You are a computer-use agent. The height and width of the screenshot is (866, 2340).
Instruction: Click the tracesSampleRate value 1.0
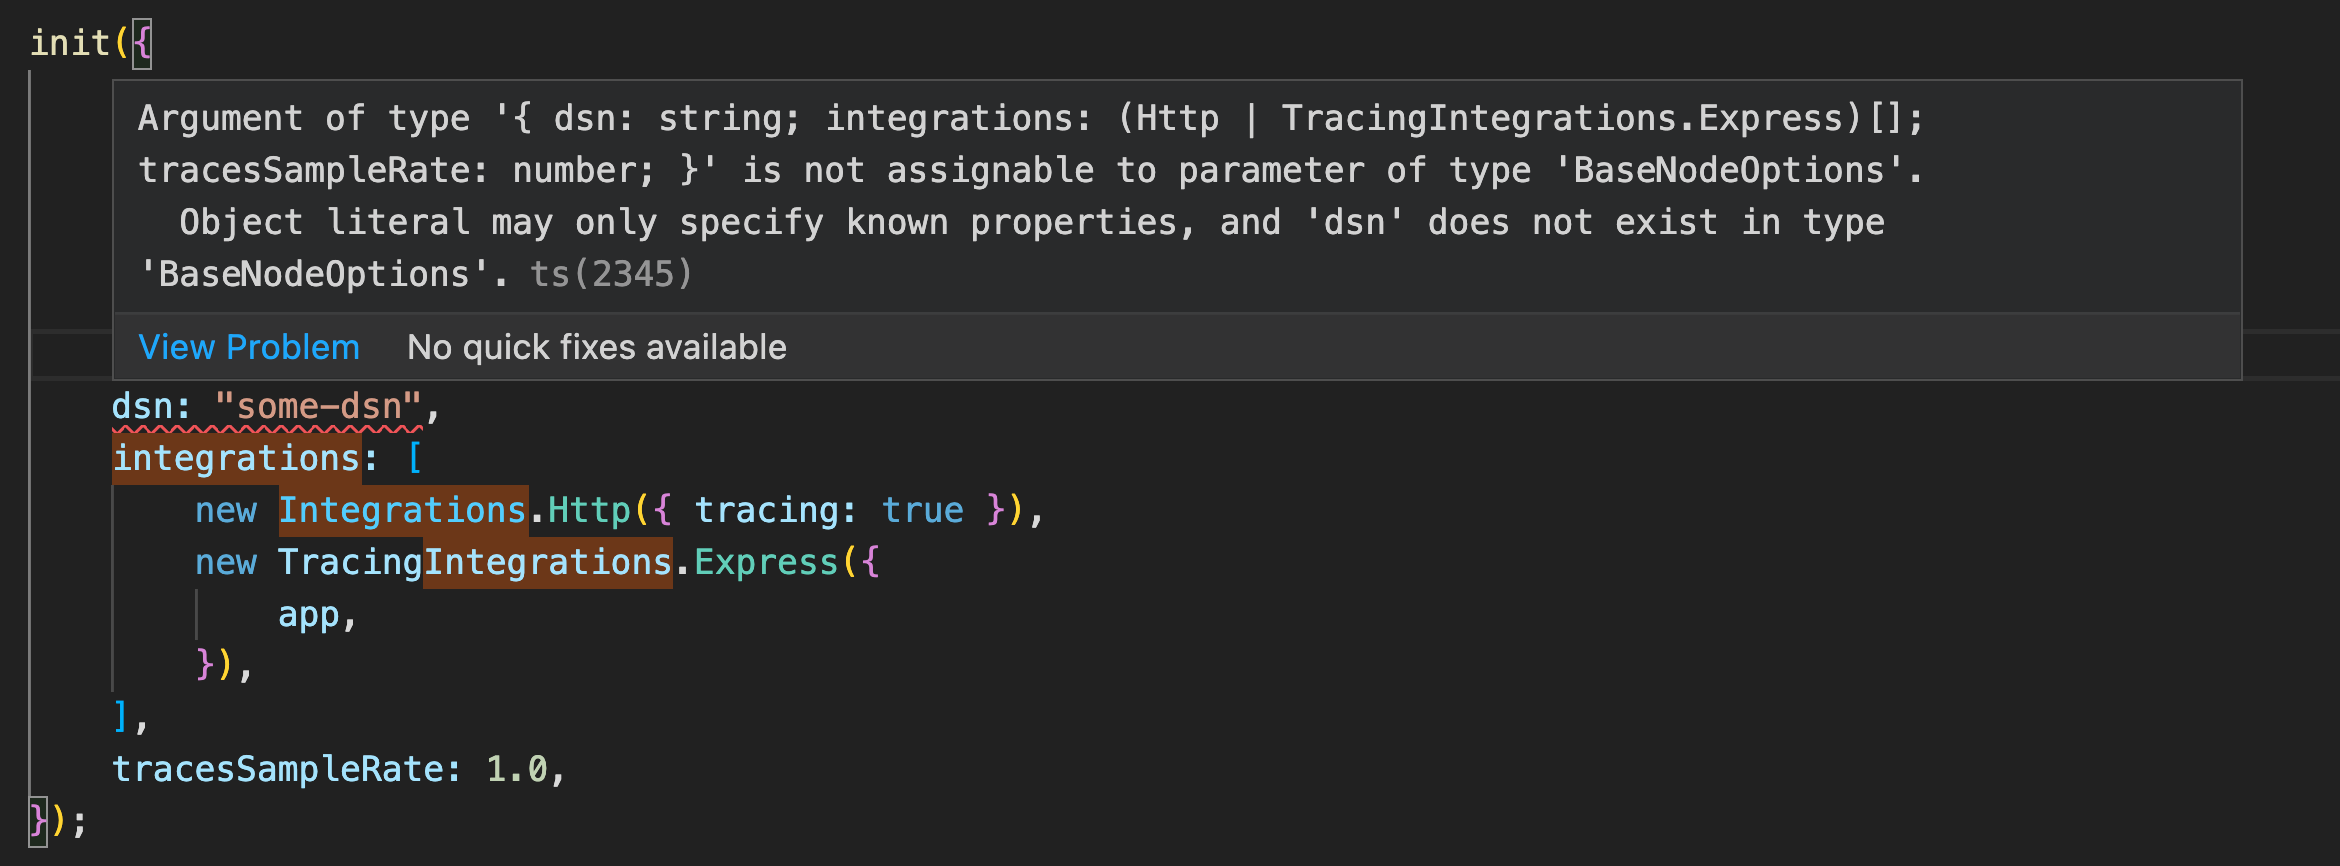pos(520,769)
